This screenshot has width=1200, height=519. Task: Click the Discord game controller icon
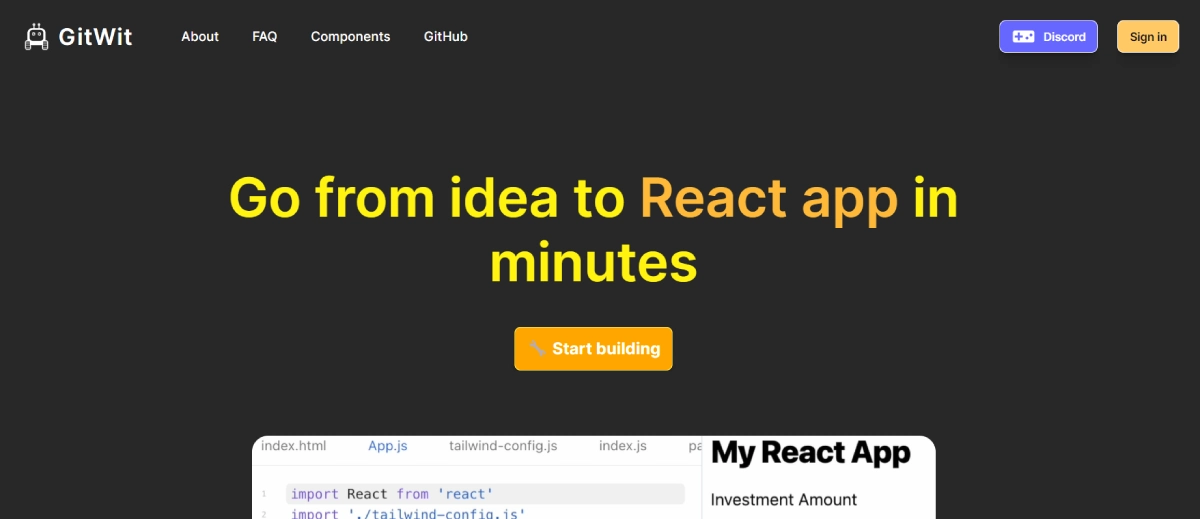[x=1023, y=37]
